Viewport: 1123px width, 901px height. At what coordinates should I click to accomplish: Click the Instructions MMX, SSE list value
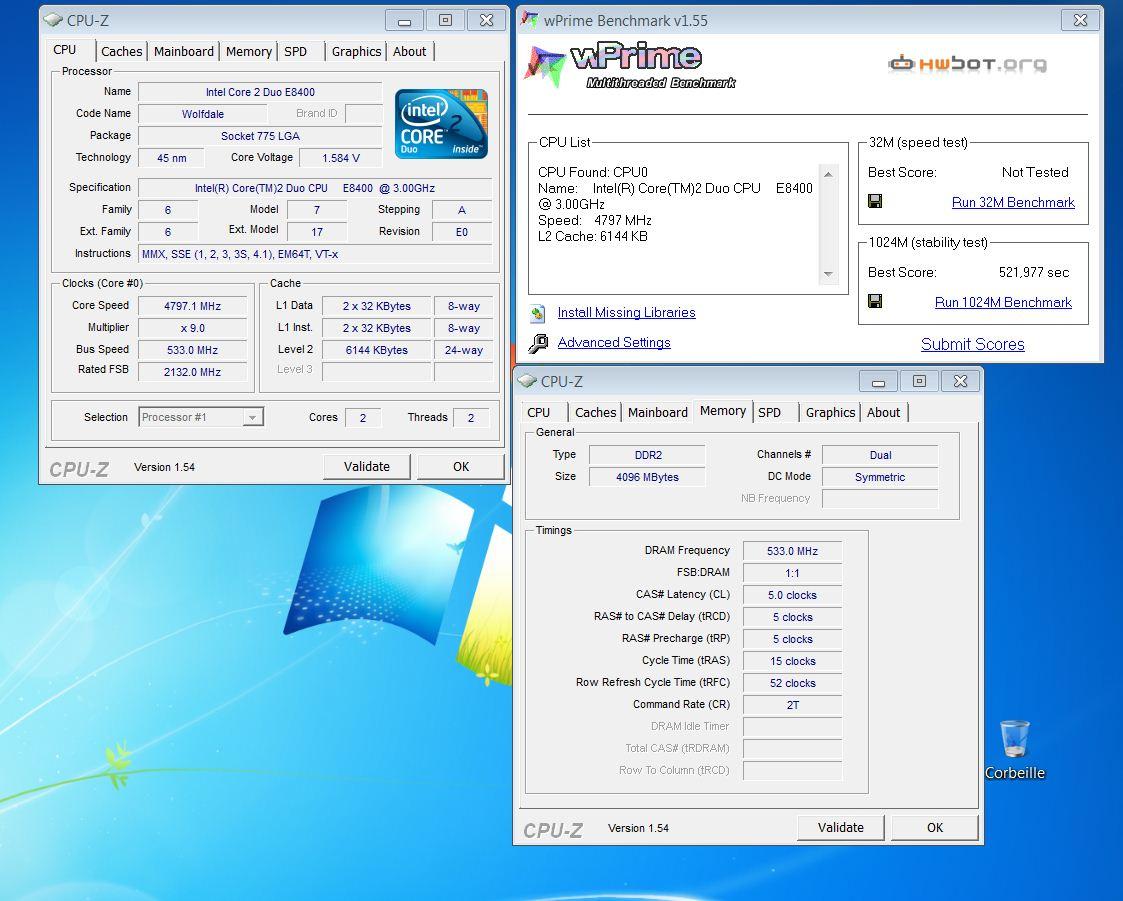pyautogui.click(x=315, y=254)
